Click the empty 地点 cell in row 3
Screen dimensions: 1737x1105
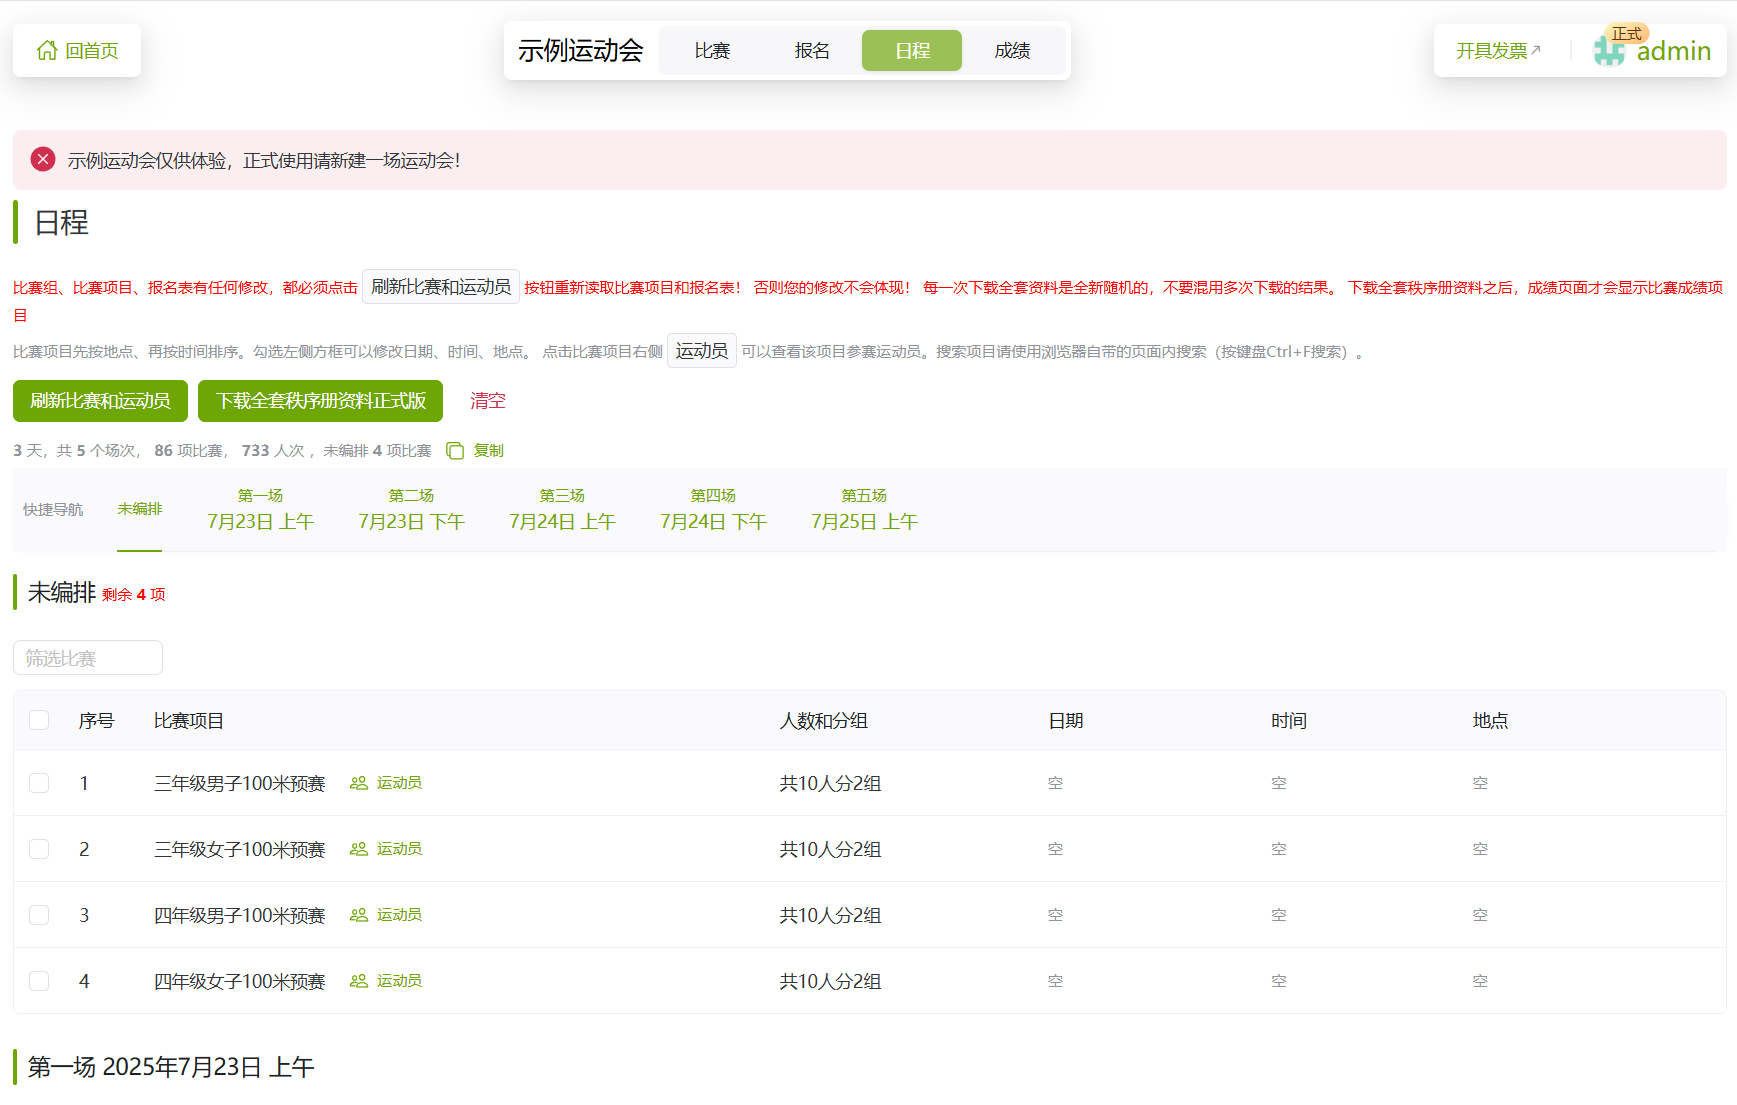tap(1481, 915)
